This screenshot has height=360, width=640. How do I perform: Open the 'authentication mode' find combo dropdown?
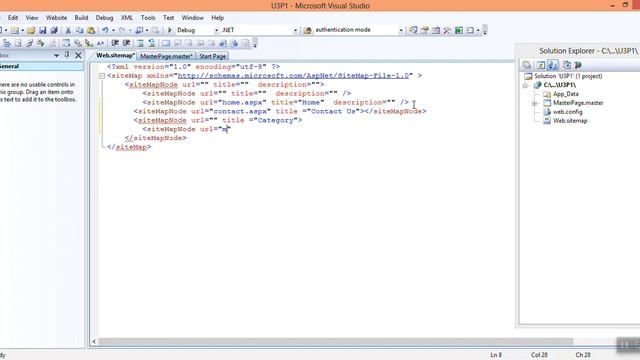coord(401,30)
